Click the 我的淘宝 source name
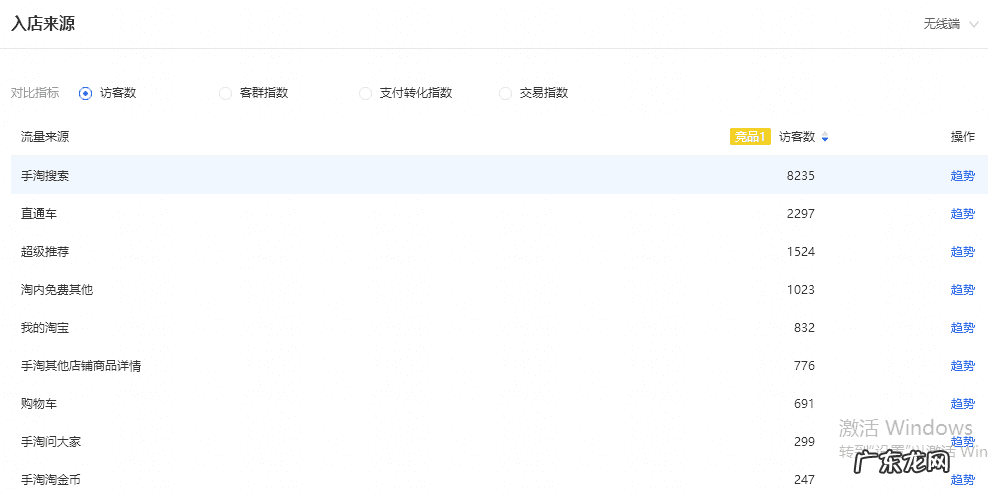This screenshot has width=988, height=491. (45, 327)
